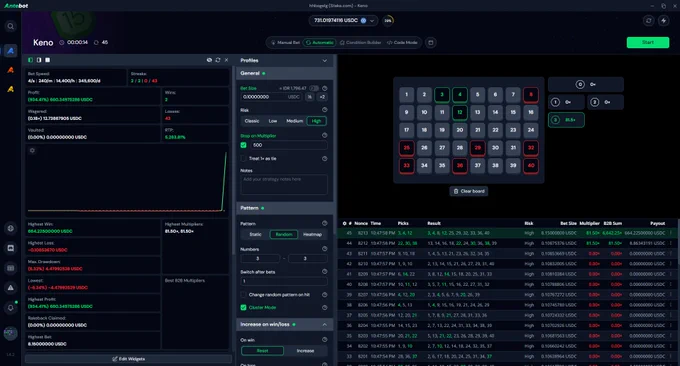Uncheck the Stop on Multiplier checkbox
The height and width of the screenshot is (366, 680).
243,145
